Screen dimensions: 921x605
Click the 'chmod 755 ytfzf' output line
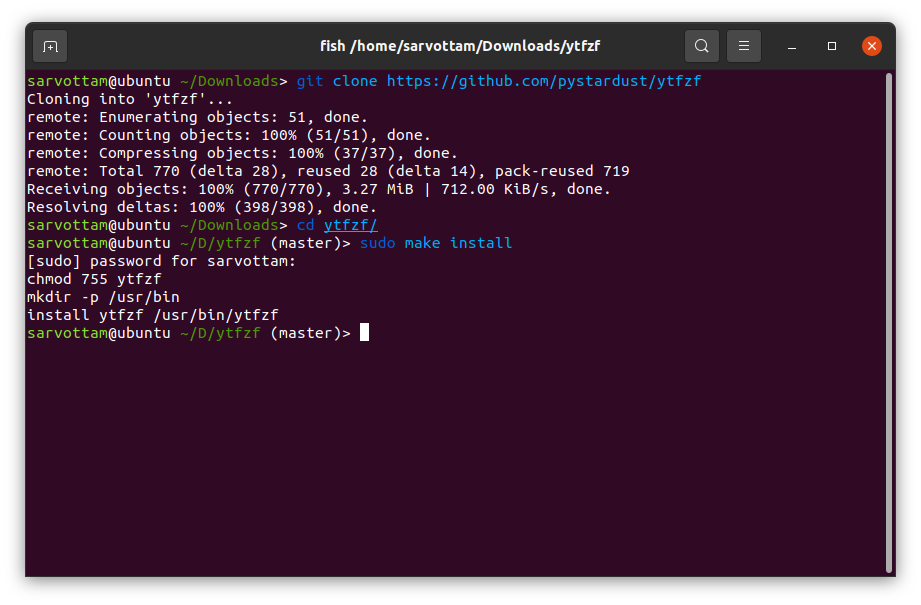(x=94, y=279)
